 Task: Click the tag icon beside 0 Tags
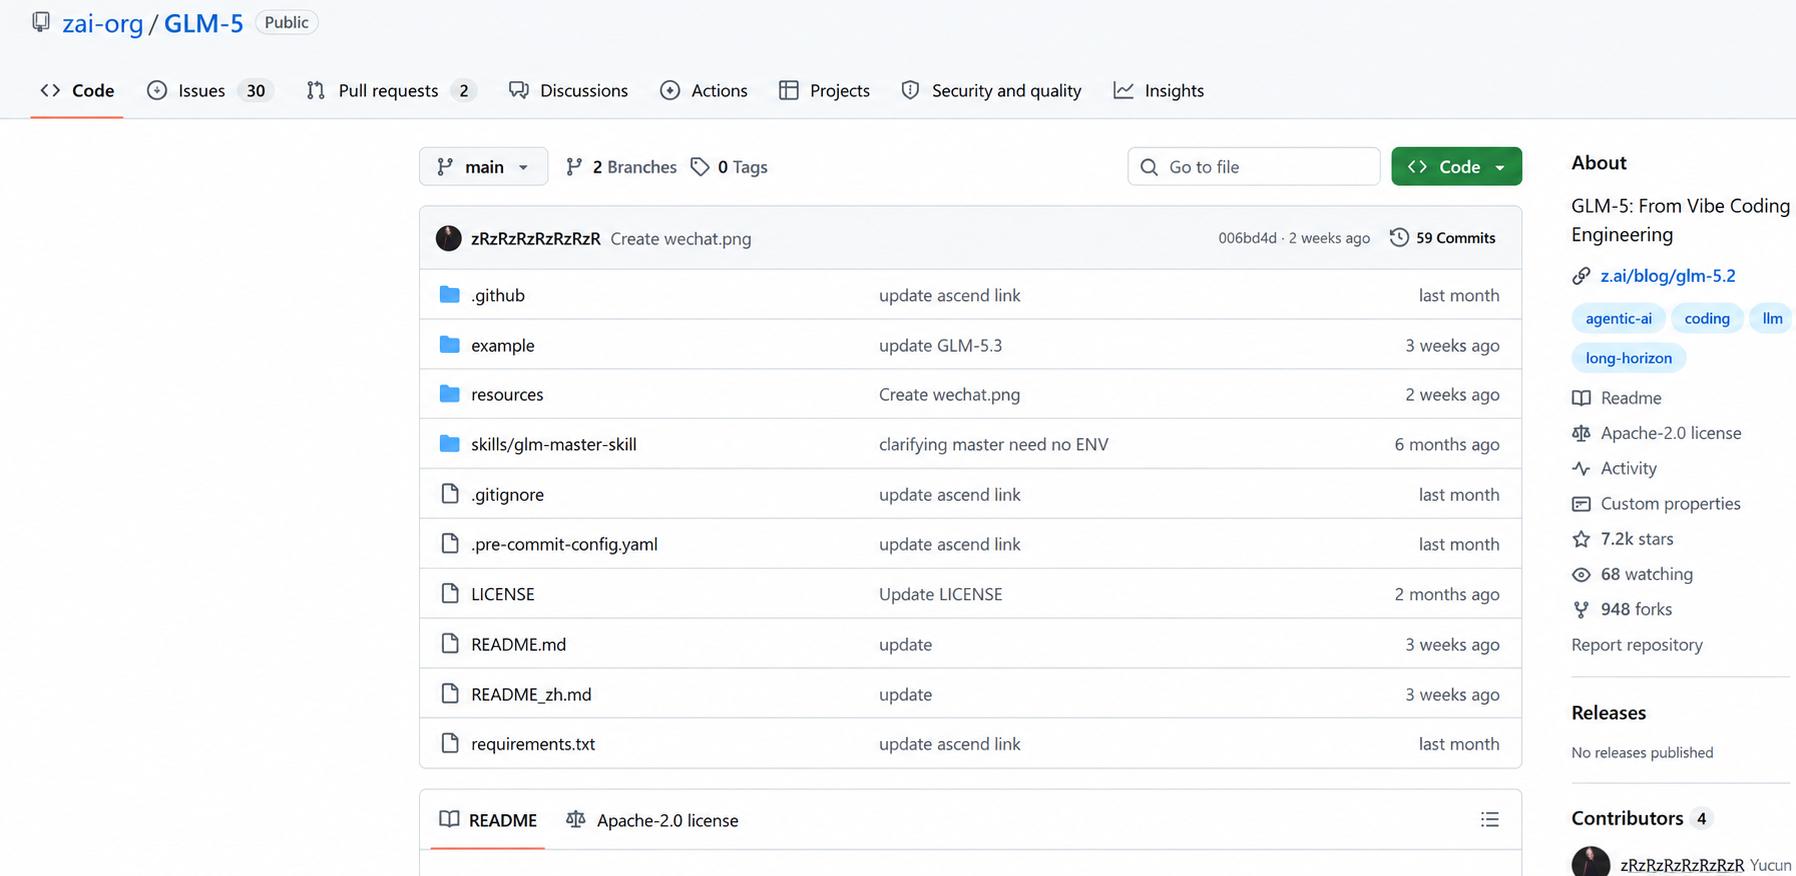[700, 167]
